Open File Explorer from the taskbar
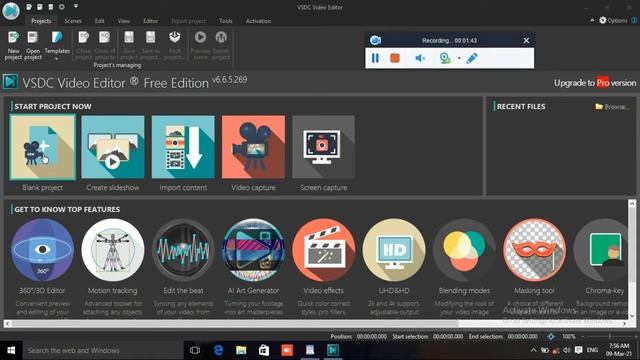Screen dimensions: 640x360 coord(241,350)
